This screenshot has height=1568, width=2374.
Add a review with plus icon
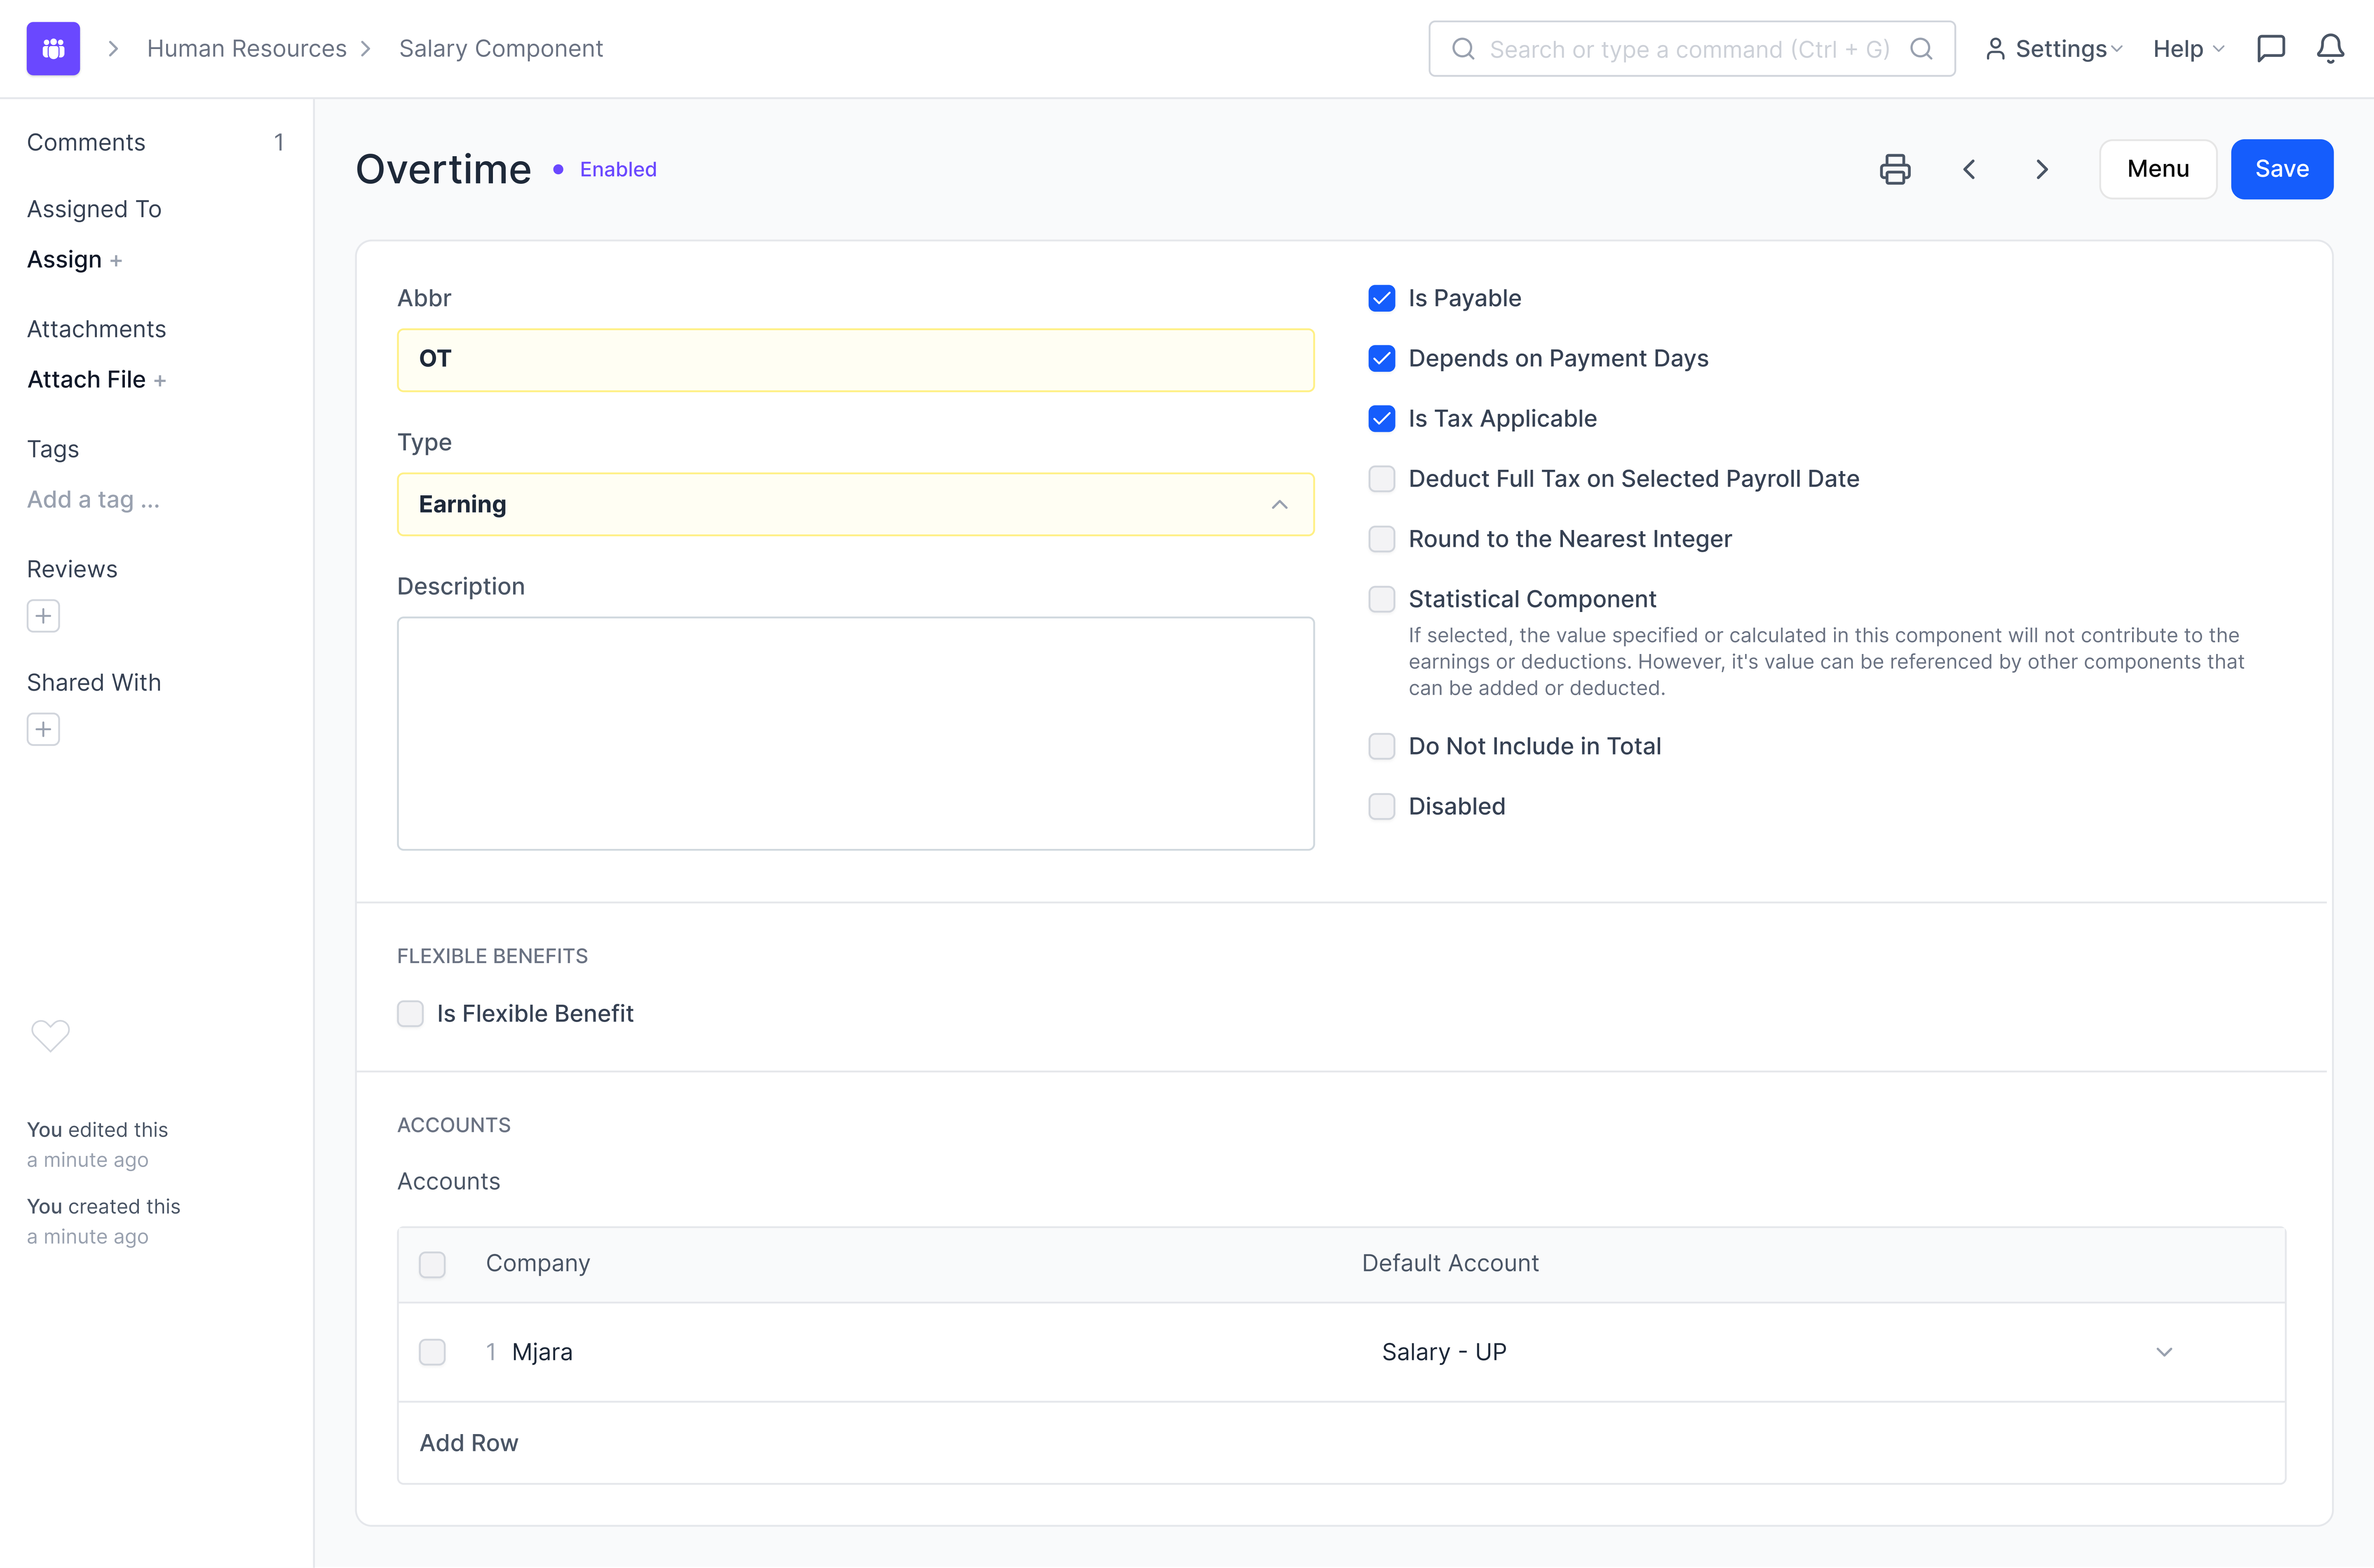pos(43,616)
